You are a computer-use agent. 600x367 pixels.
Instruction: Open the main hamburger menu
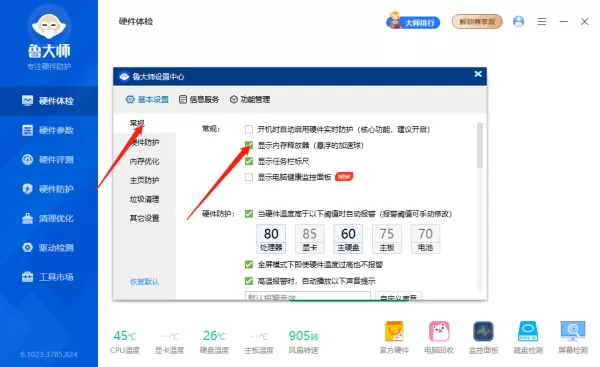[541, 21]
